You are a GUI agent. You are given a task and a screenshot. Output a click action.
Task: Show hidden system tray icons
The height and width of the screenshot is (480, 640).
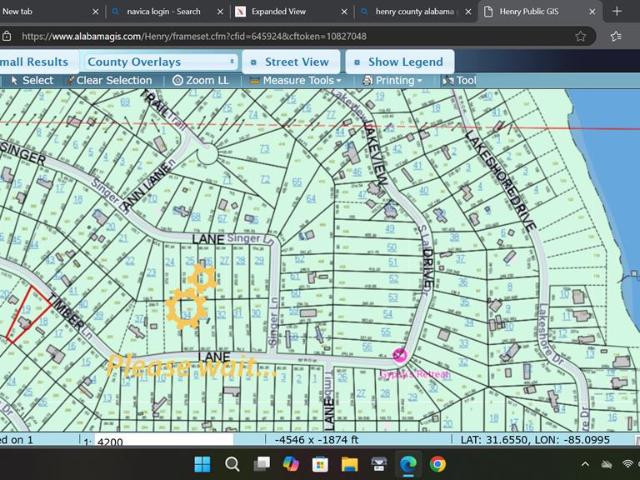point(585,464)
